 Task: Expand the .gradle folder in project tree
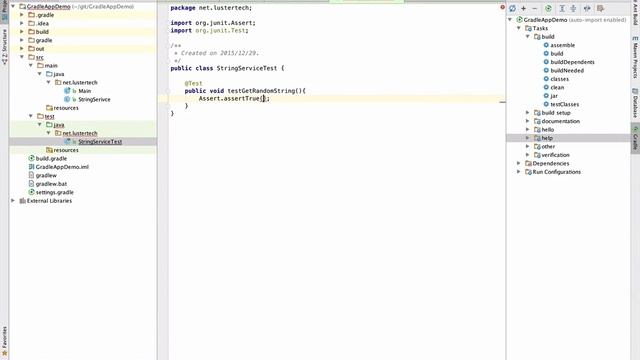[22, 15]
